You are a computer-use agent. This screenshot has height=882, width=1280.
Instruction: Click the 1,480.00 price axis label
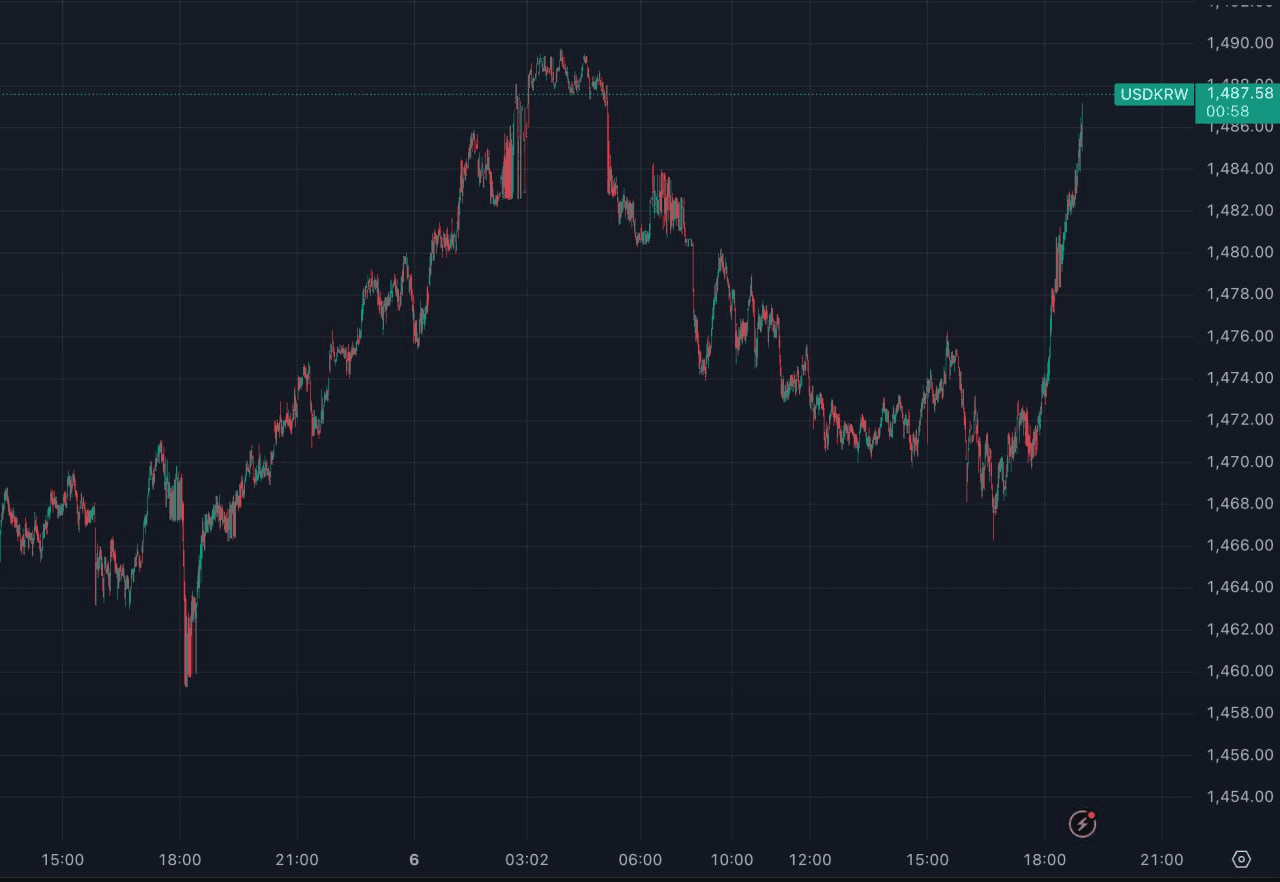[1240, 252]
